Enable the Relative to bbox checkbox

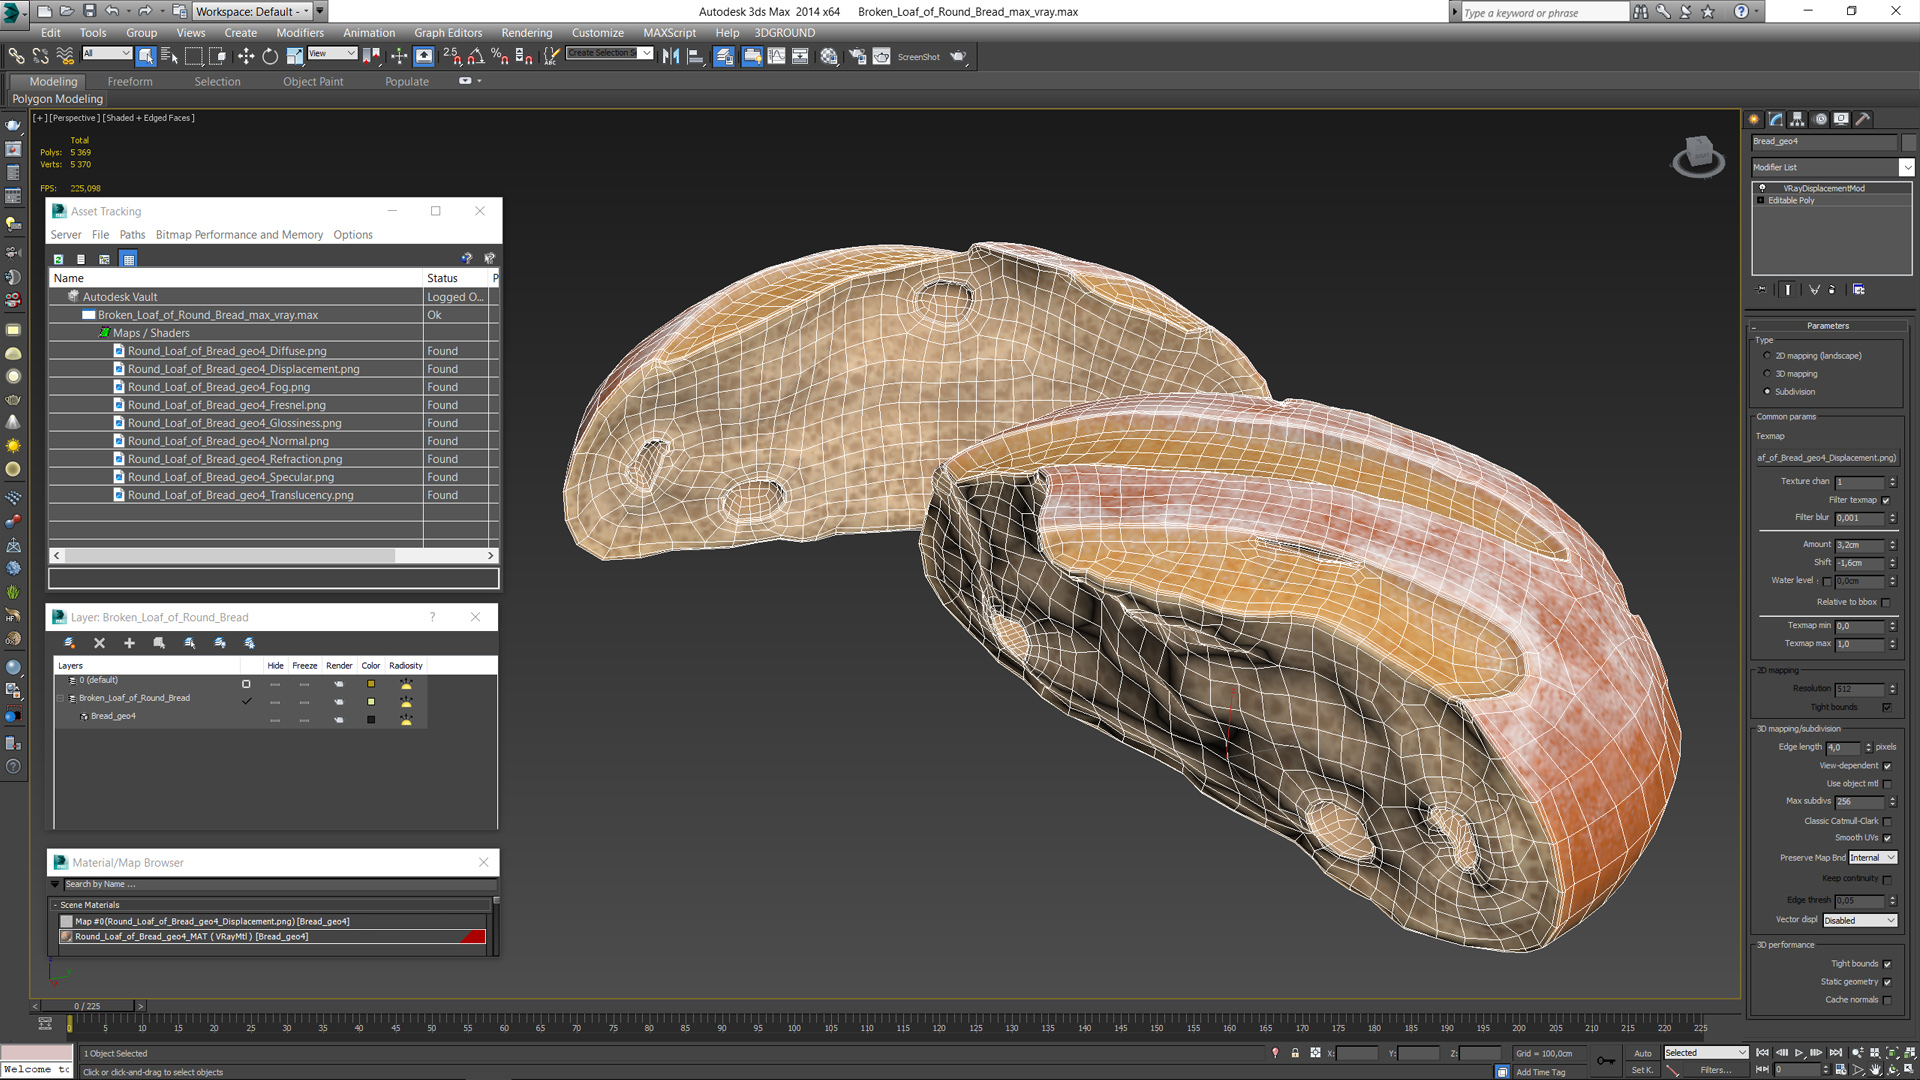tap(1886, 602)
